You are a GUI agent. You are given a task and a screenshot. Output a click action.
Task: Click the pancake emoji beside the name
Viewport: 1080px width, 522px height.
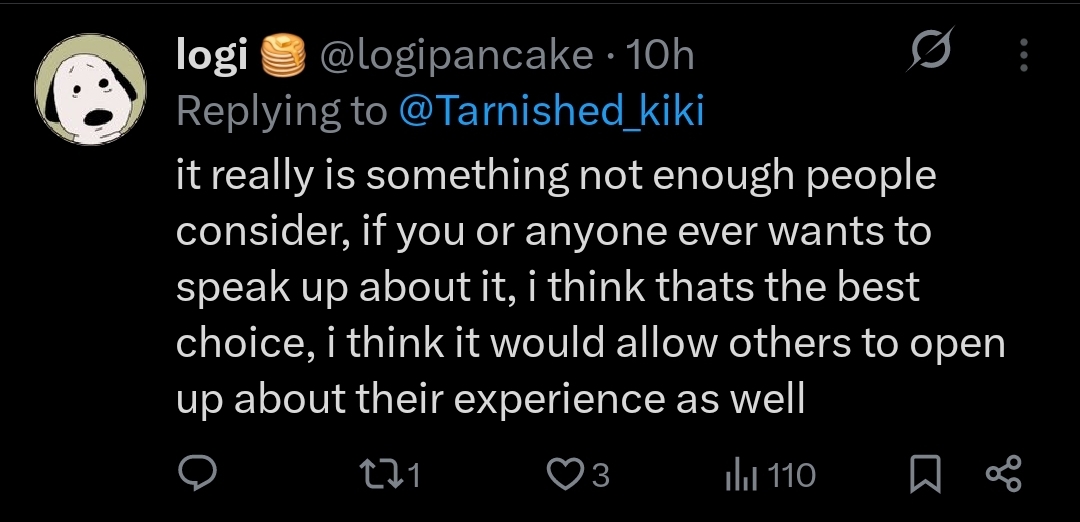coord(282,56)
